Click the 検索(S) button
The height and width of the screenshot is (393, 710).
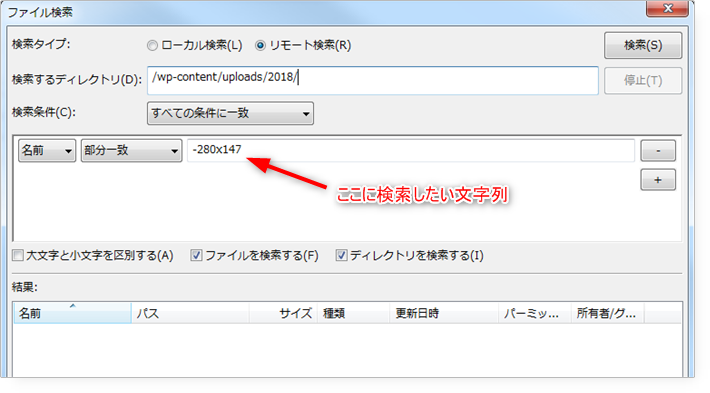point(643,45)
